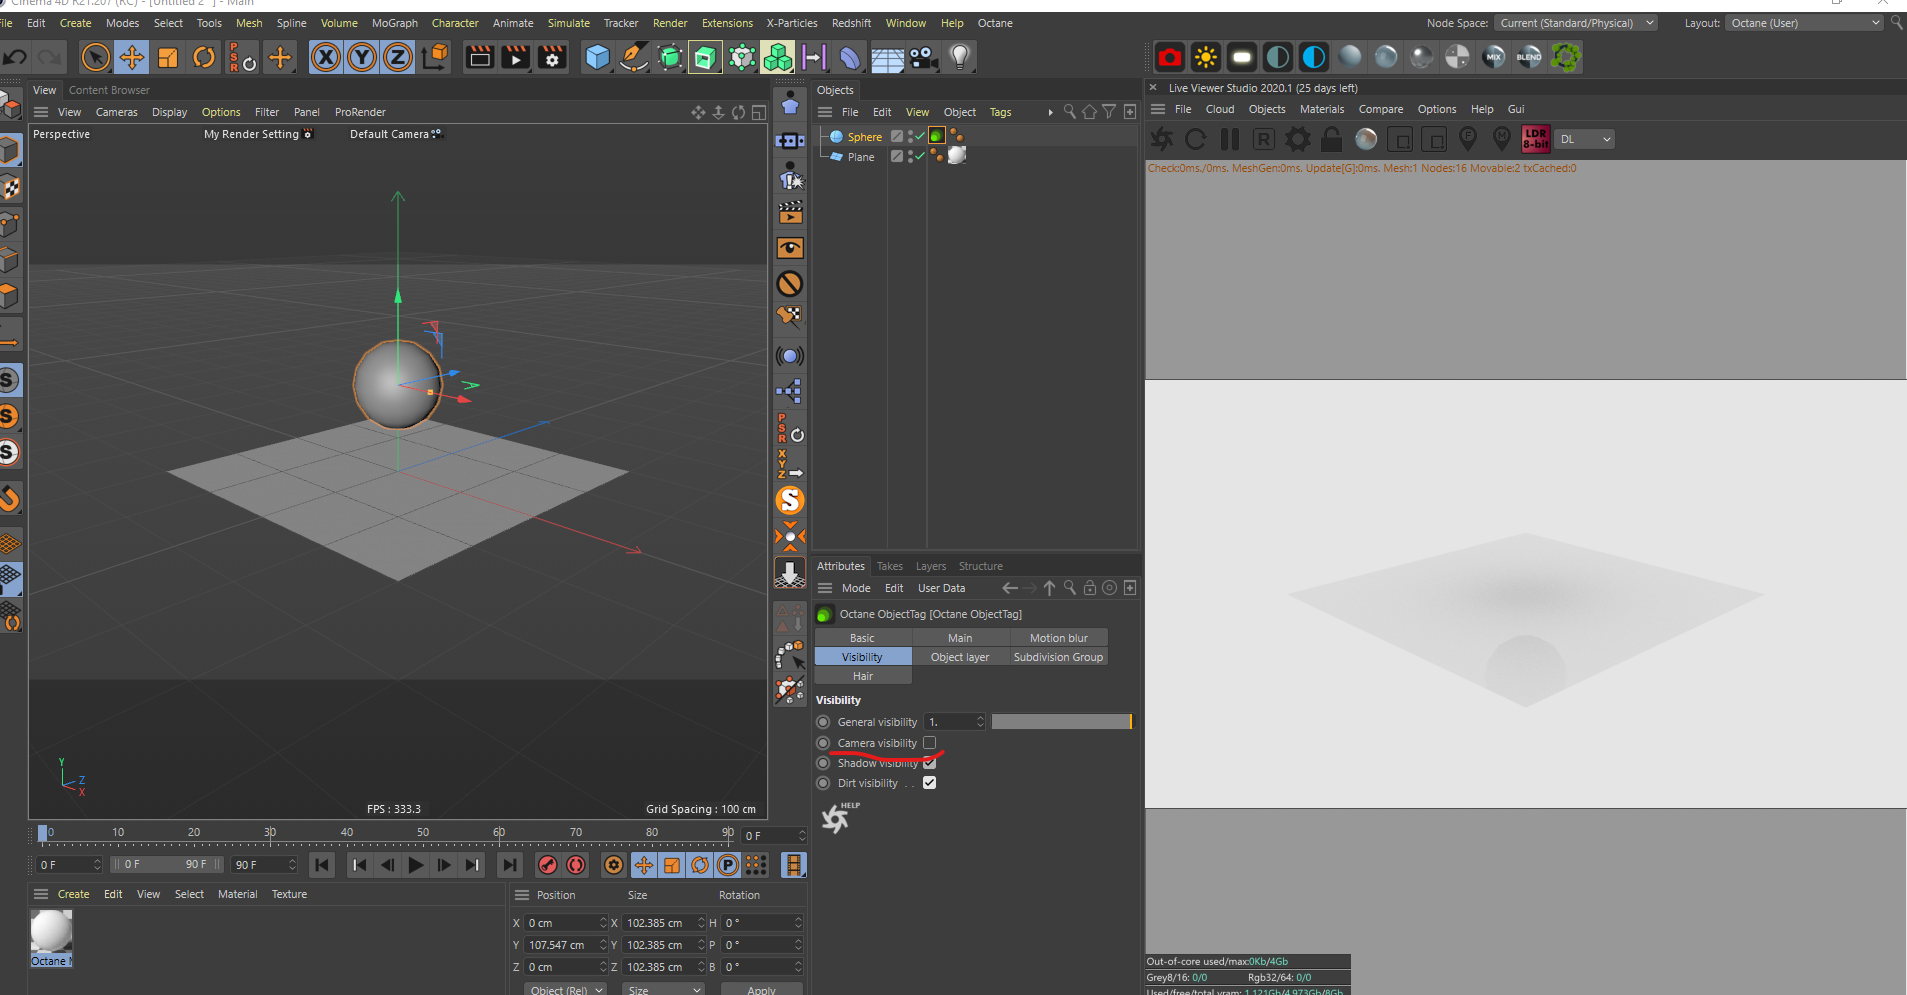
Task: Toggle LDR 8-bit output mode
Action: click(1536, 139)
